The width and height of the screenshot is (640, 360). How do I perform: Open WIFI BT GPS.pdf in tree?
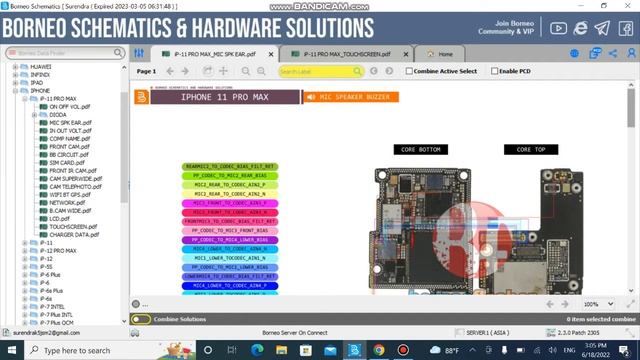point(70,195)
